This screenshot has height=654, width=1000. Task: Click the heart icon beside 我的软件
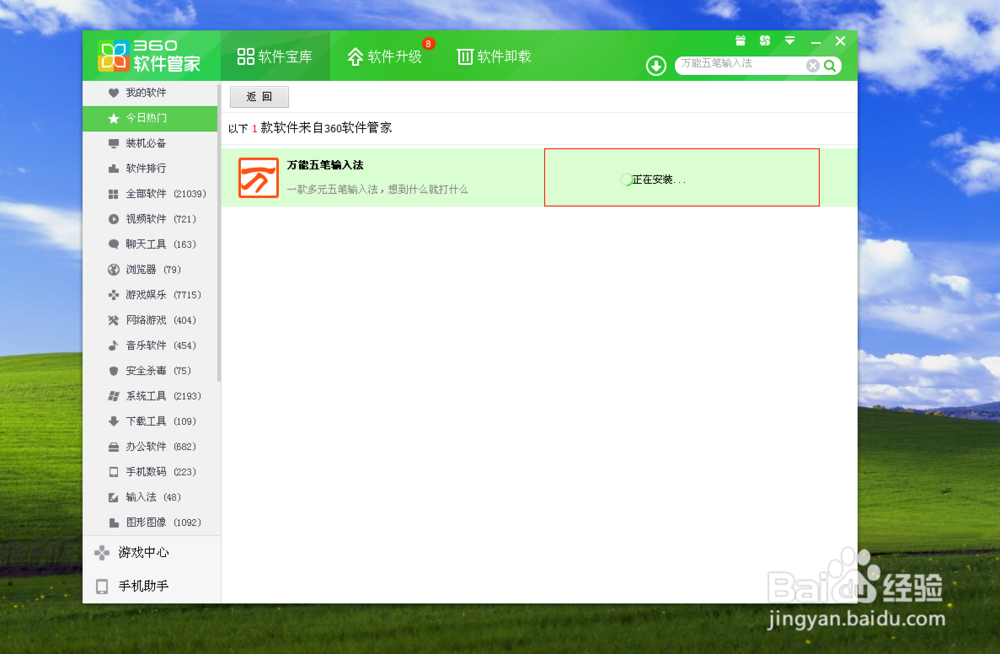coord(114,93)
